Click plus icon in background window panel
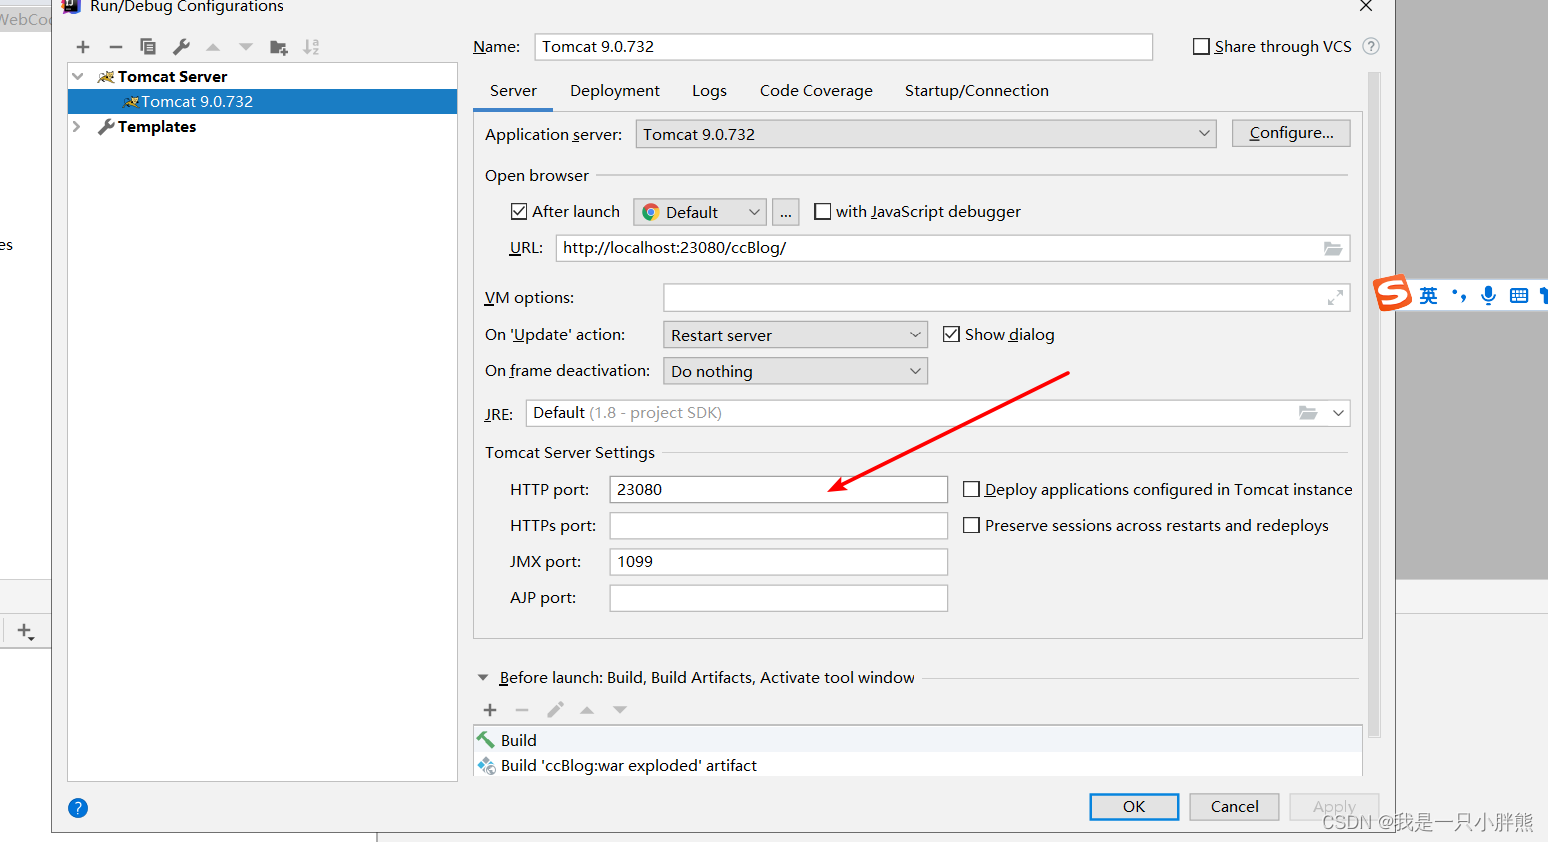 pos(25,631)
